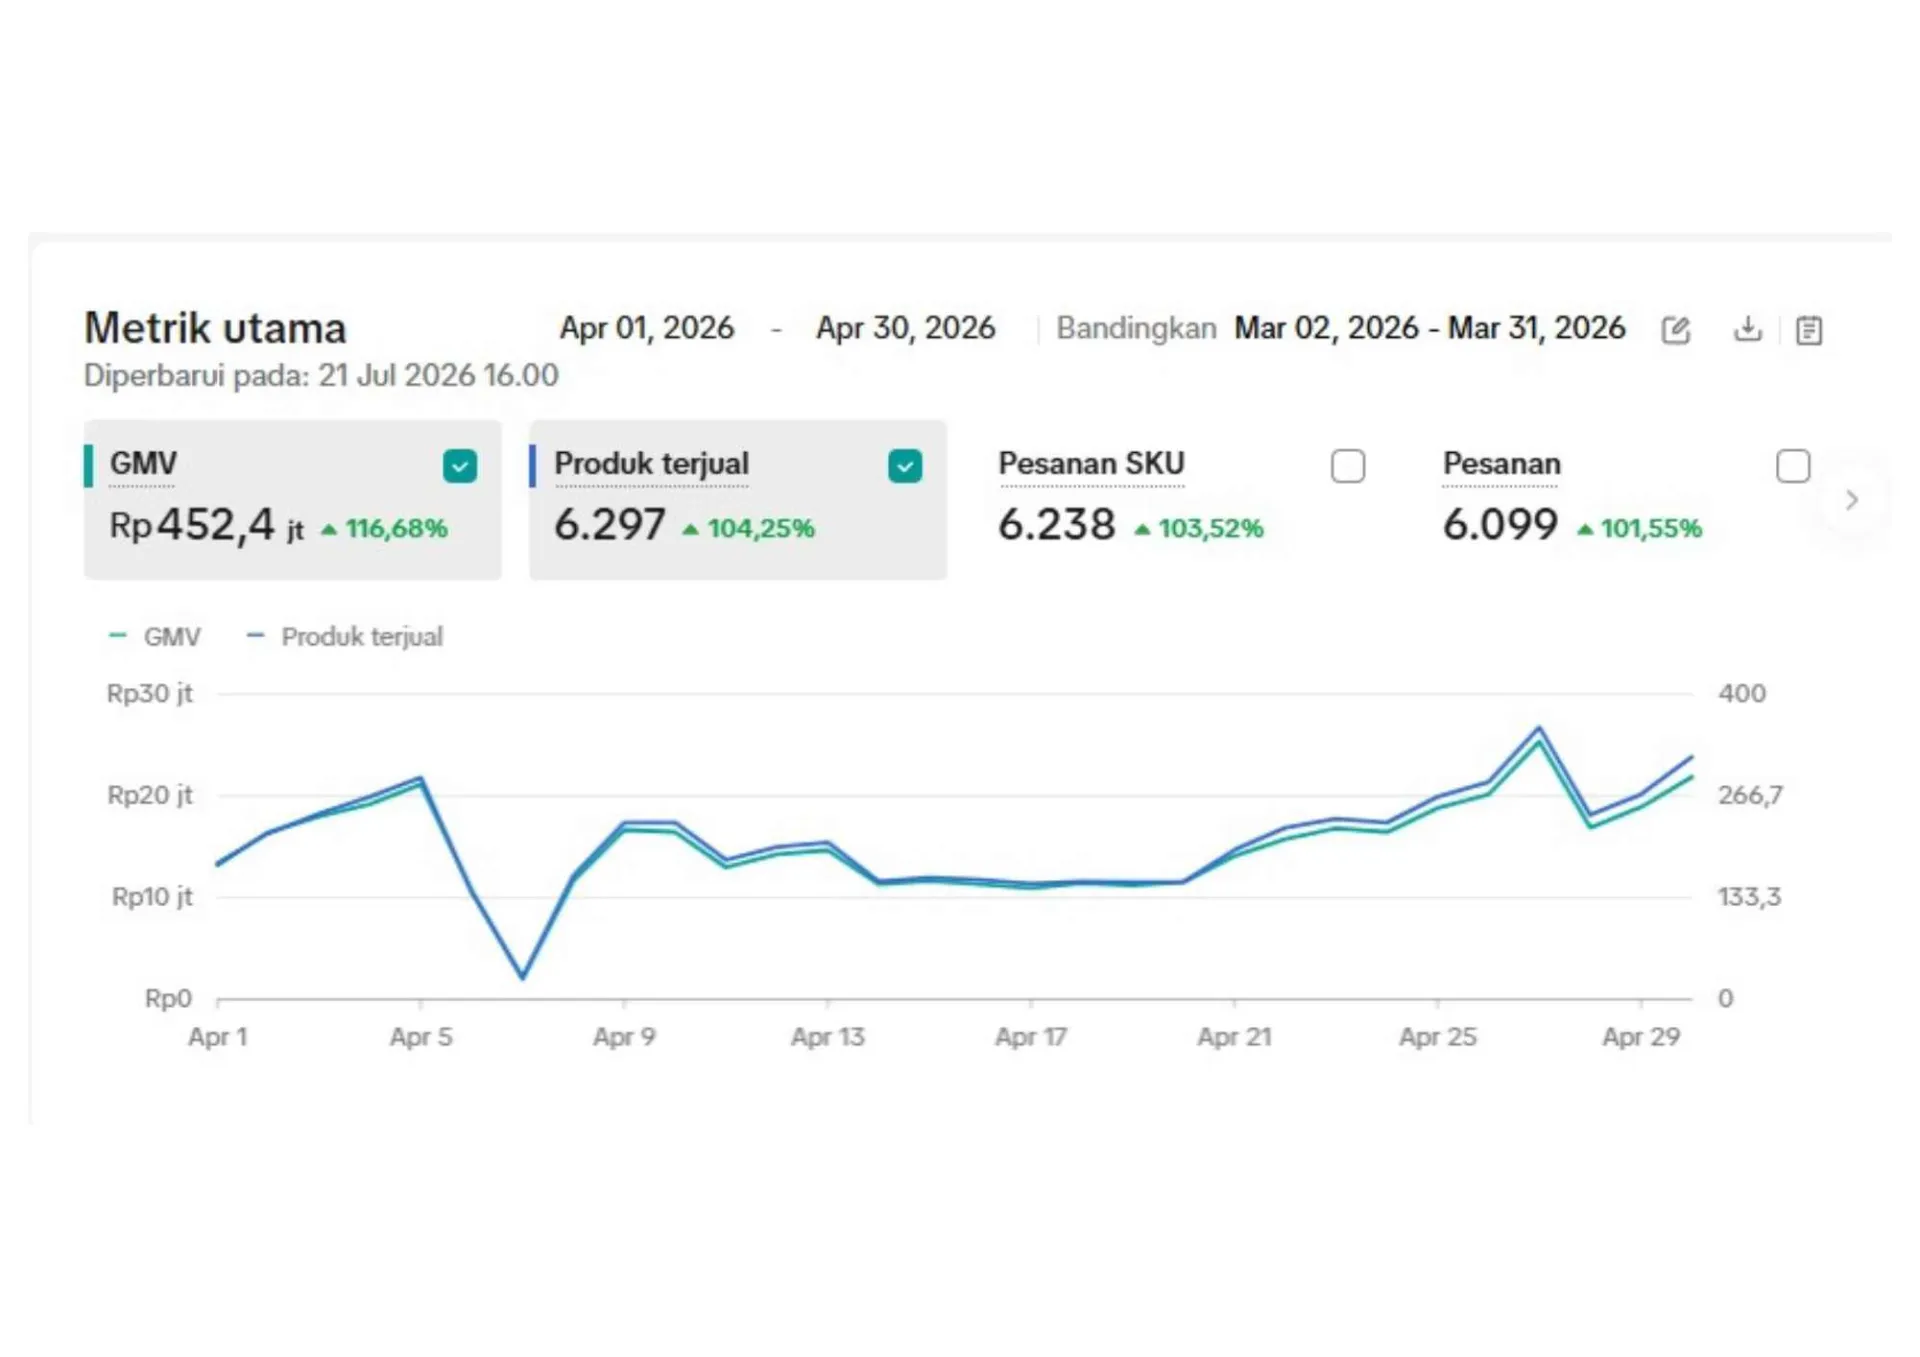1920x1357 pixels.
Task: Open end date Apr 30, 2026 picker
Action: 906,328
